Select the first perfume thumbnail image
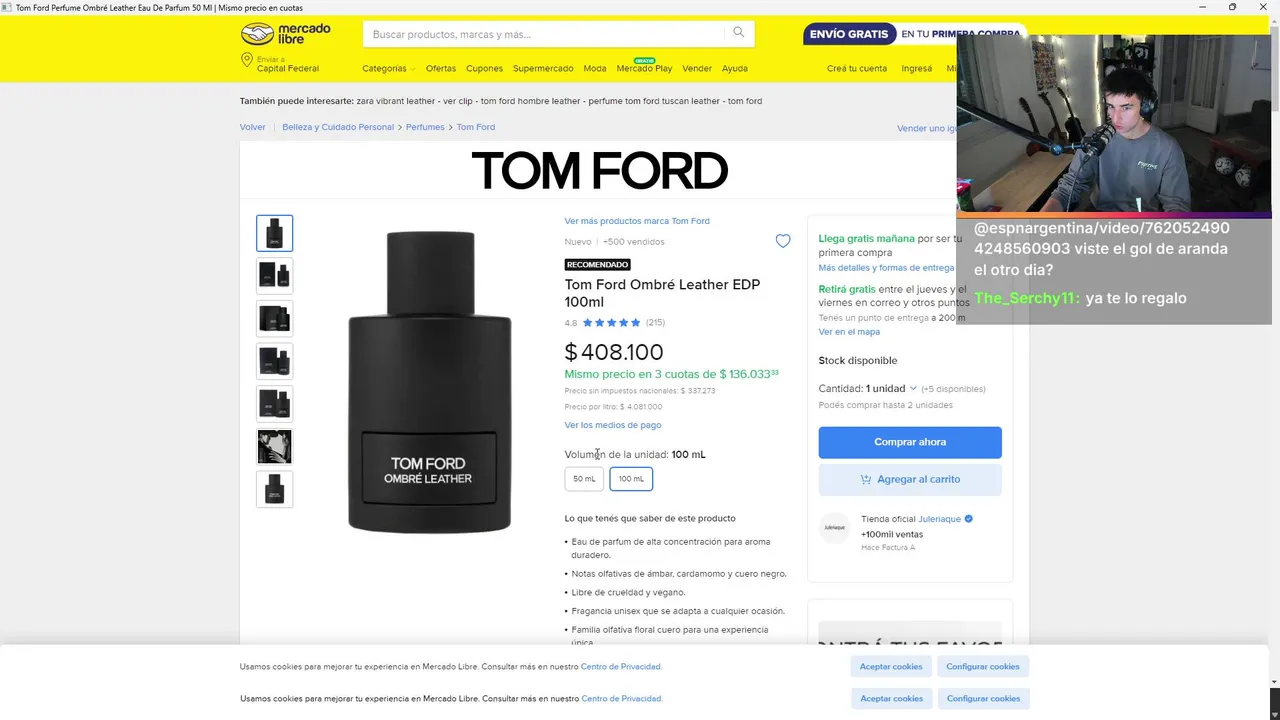The height and width of the screenshot is (720, 1280). (x=275, y=233)
